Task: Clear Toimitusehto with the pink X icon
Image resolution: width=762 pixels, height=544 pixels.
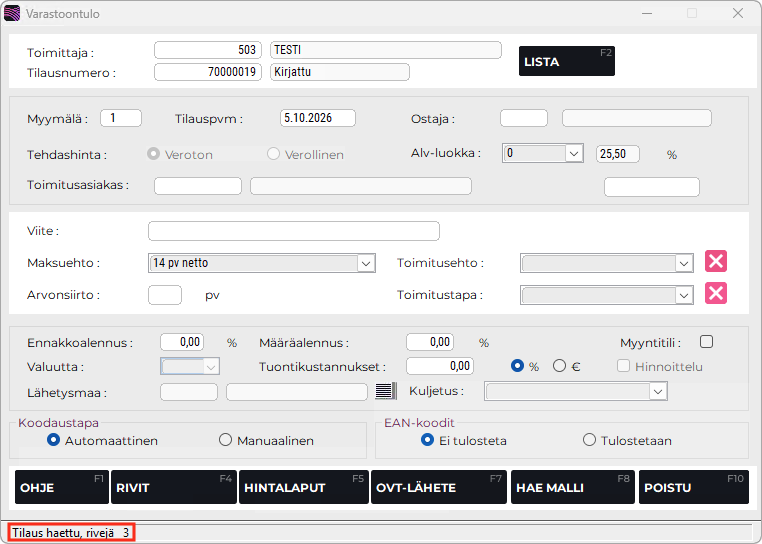Action: (716, 262)
